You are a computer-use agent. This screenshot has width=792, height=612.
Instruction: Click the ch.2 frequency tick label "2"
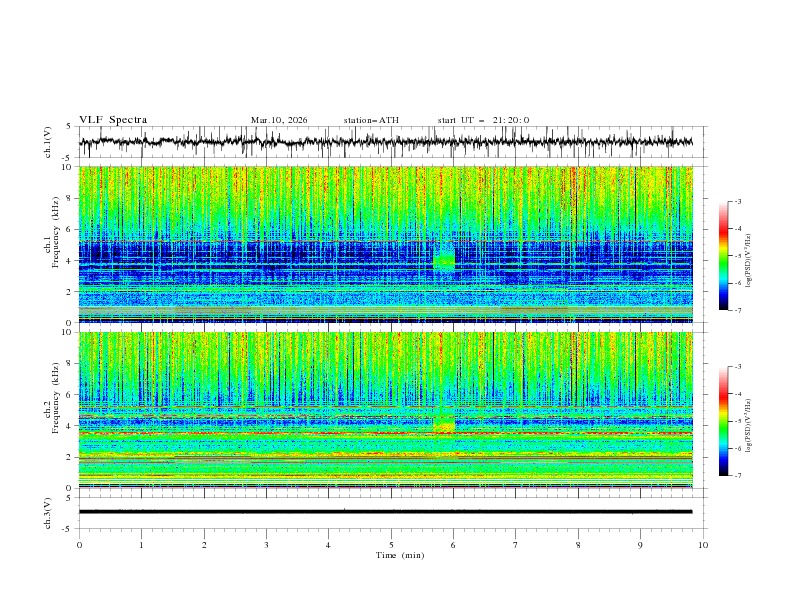click(69, 457)
